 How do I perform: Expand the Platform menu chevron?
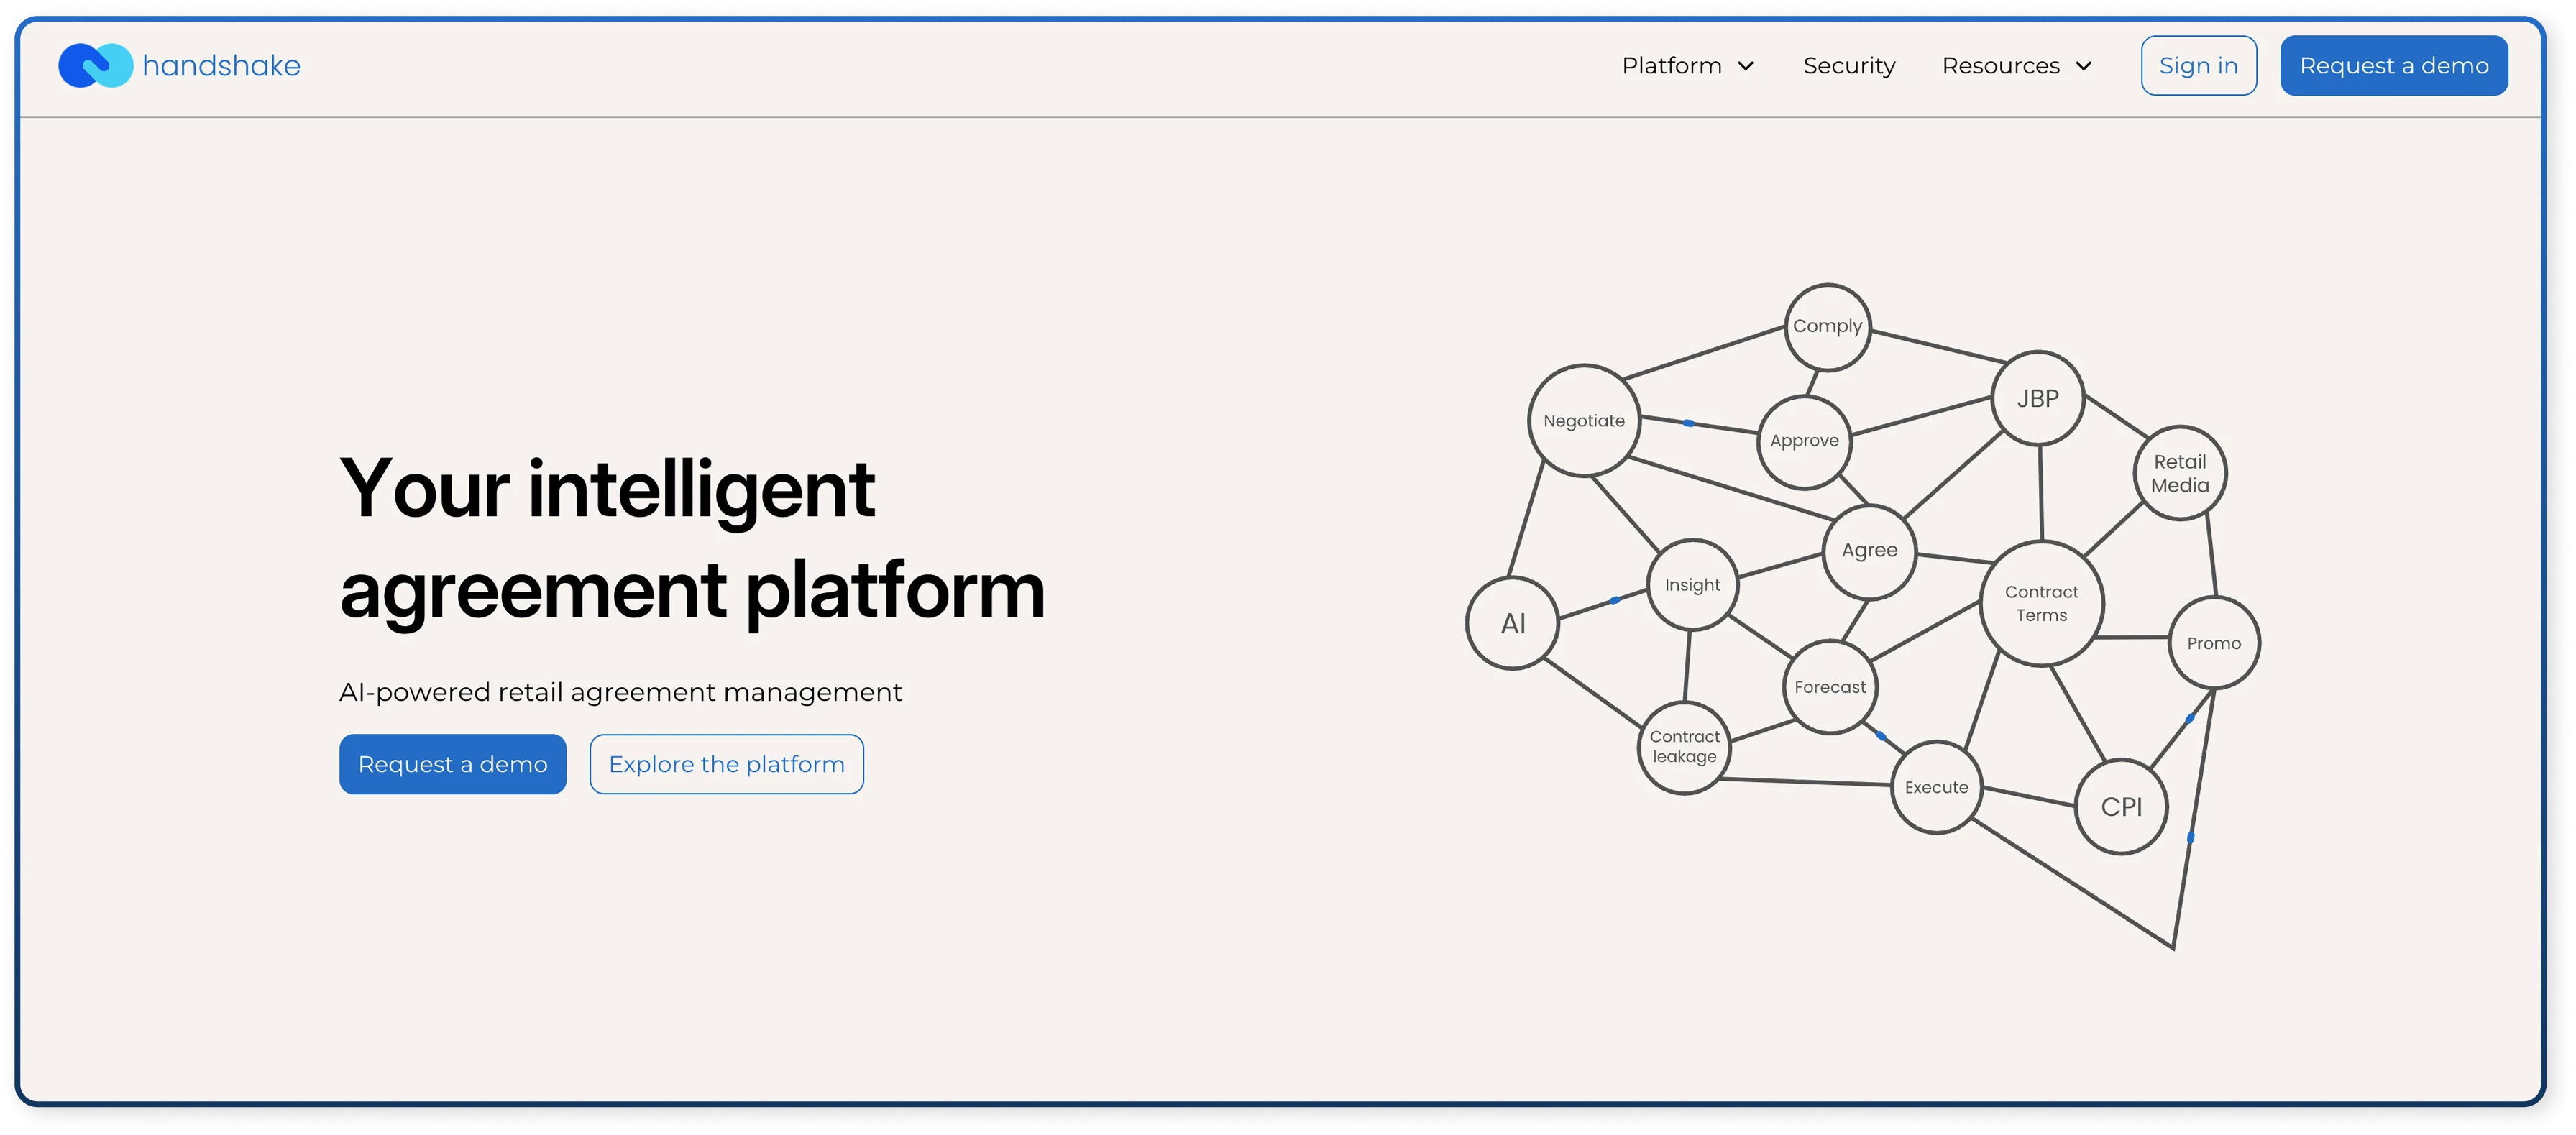pyautogui.click(x=1746, y=66)
